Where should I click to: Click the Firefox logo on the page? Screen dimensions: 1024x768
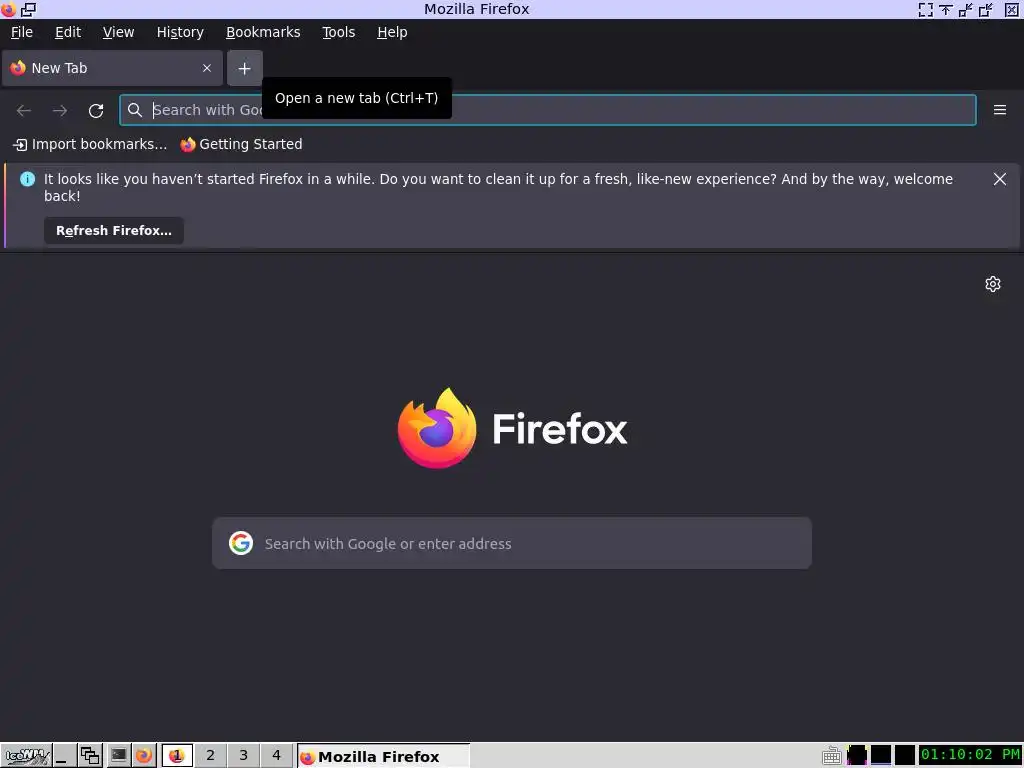[x=512, y=428]
